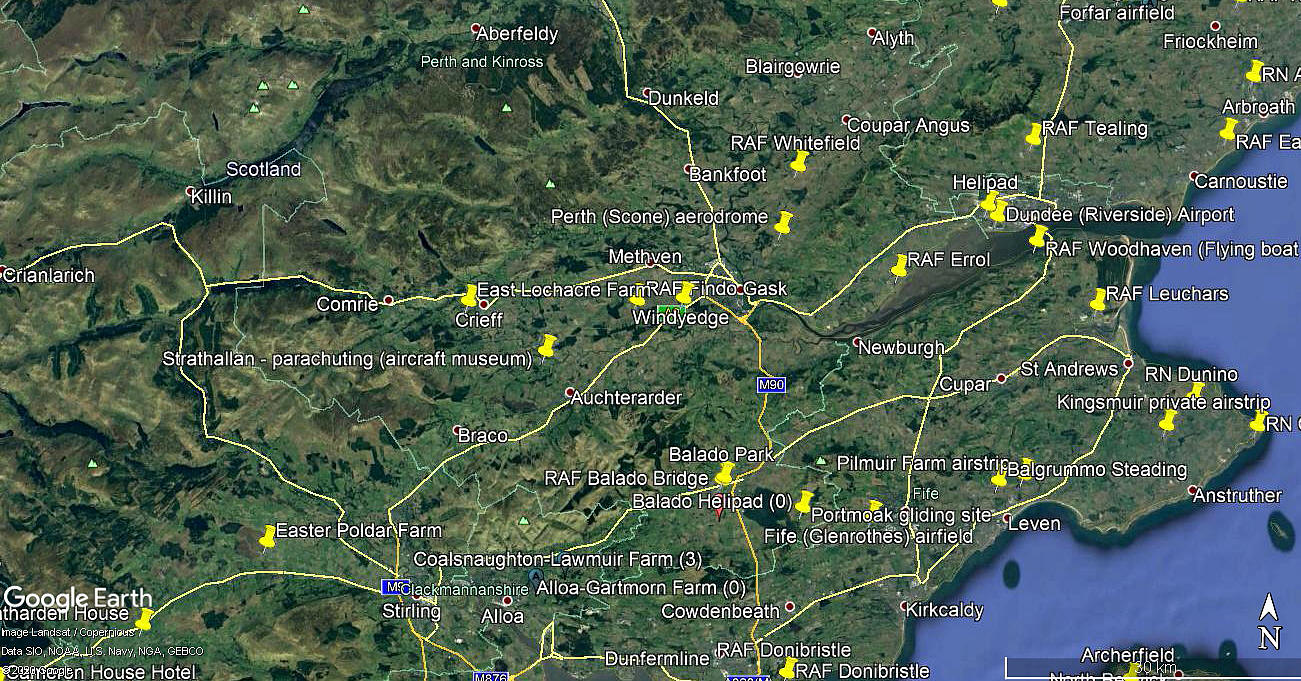This screenshot has height=681, width=1301.
Task: Select the Newburgh town label
Action: point(901,348)
